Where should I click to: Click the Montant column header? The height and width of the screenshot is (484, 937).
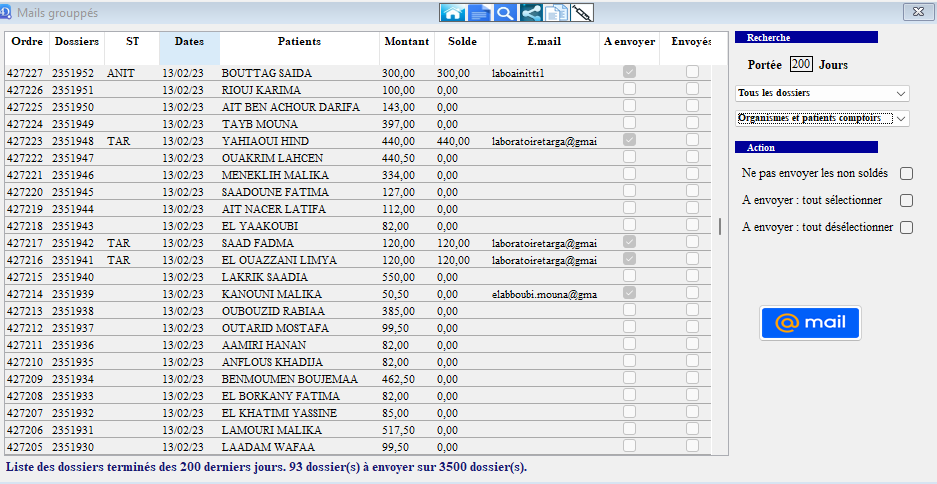click(406, 42)
